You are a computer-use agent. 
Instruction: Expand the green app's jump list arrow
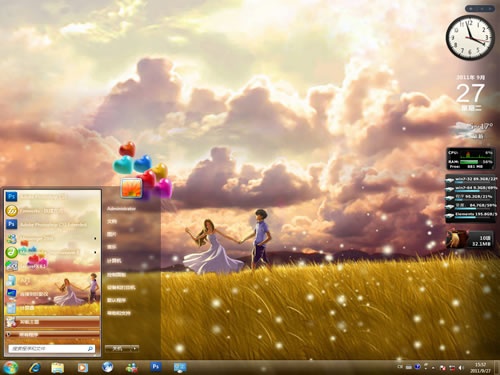click(x=95, y=253)
